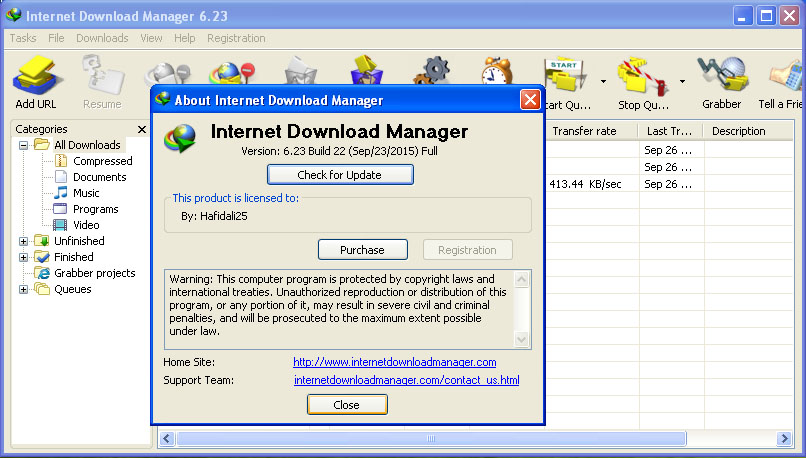The width and height of the screenshot is (806, 458).
Task: Click the Purchase button
Action: (363, 250)
